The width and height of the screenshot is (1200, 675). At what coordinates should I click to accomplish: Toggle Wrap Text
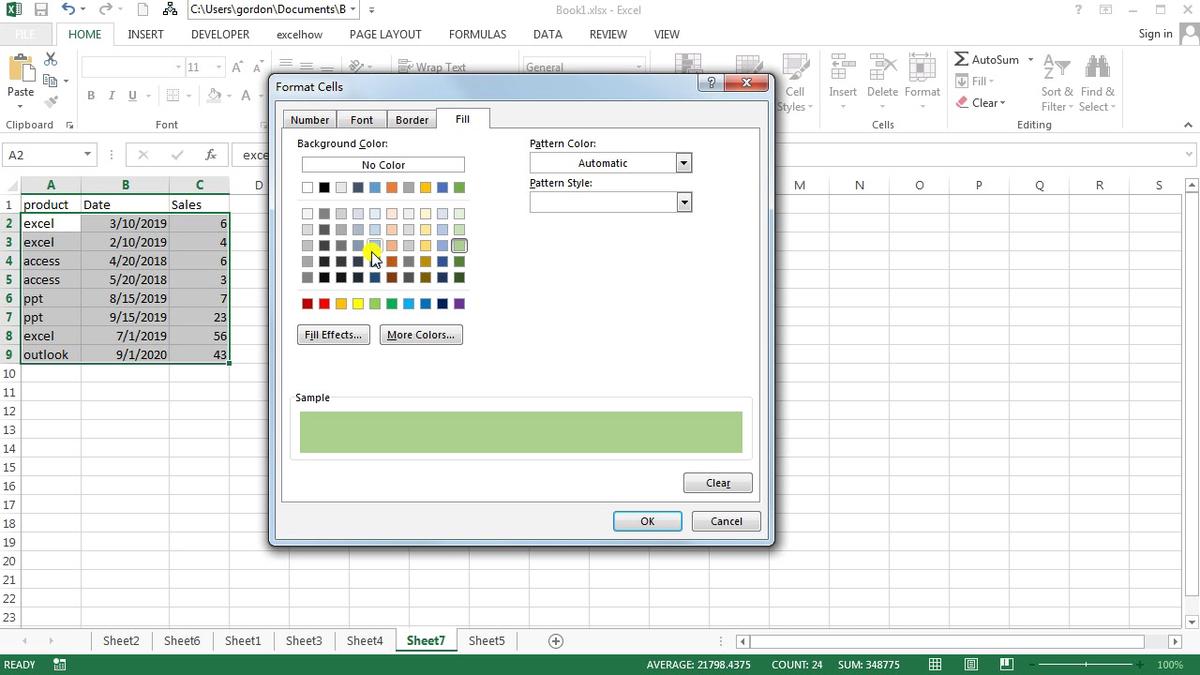coord(434,67)
